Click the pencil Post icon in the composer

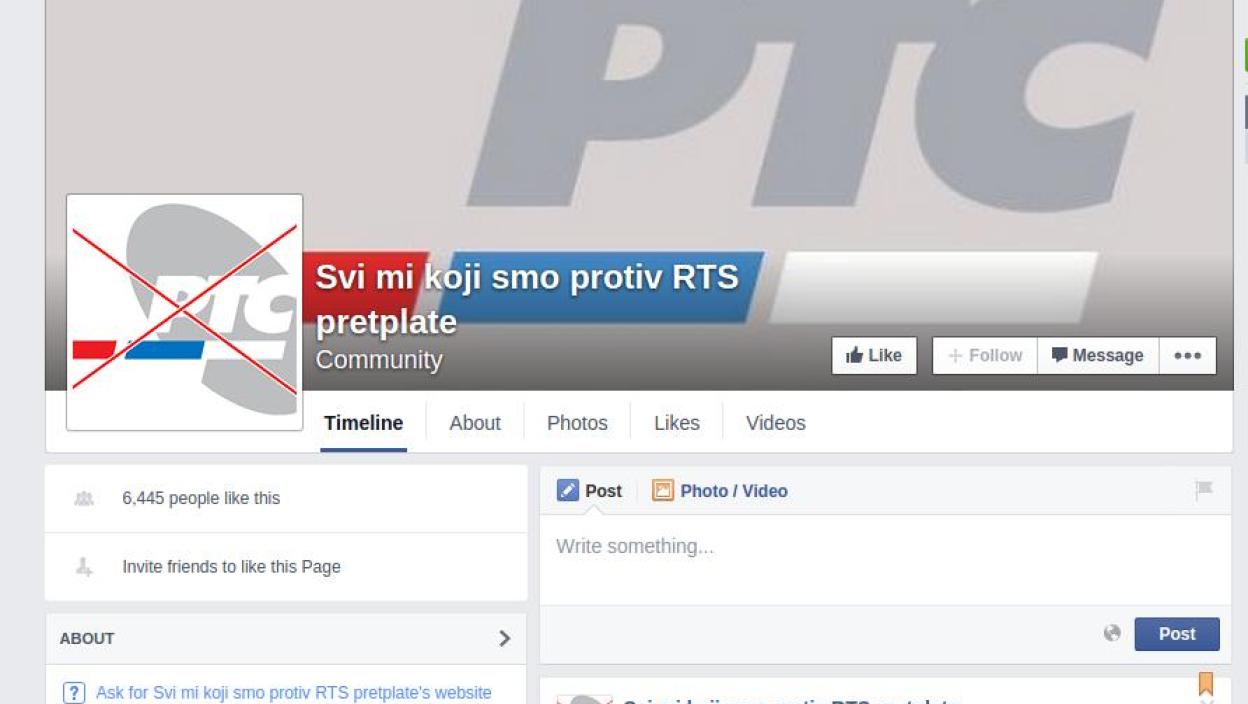[568, 490]
